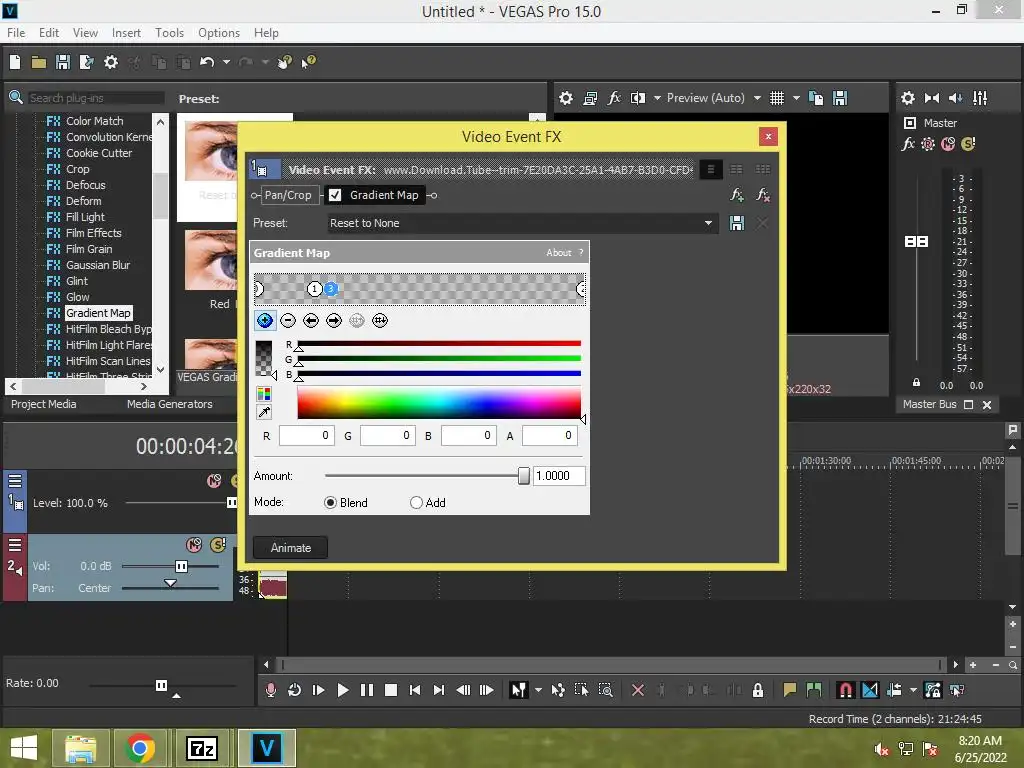1024x768 pixels.
Task: Copy preview snapshot to clipboard
Action: [x=816, y=98]
